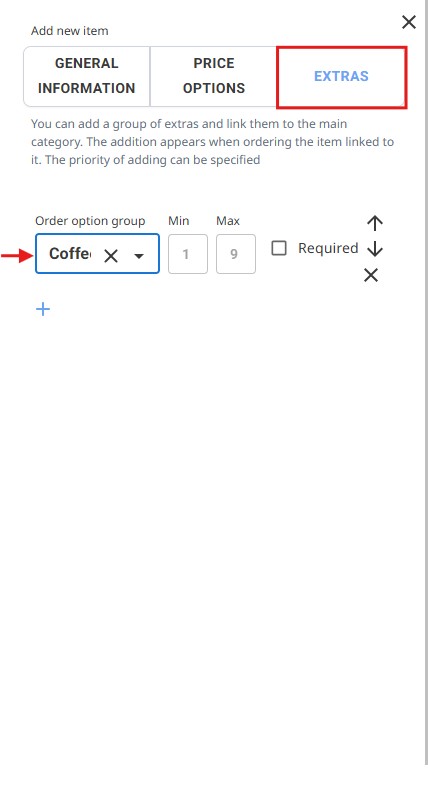Add another extras group with plus icon
This screenshot has width=428, height=805.
click(x=43, y=309)
